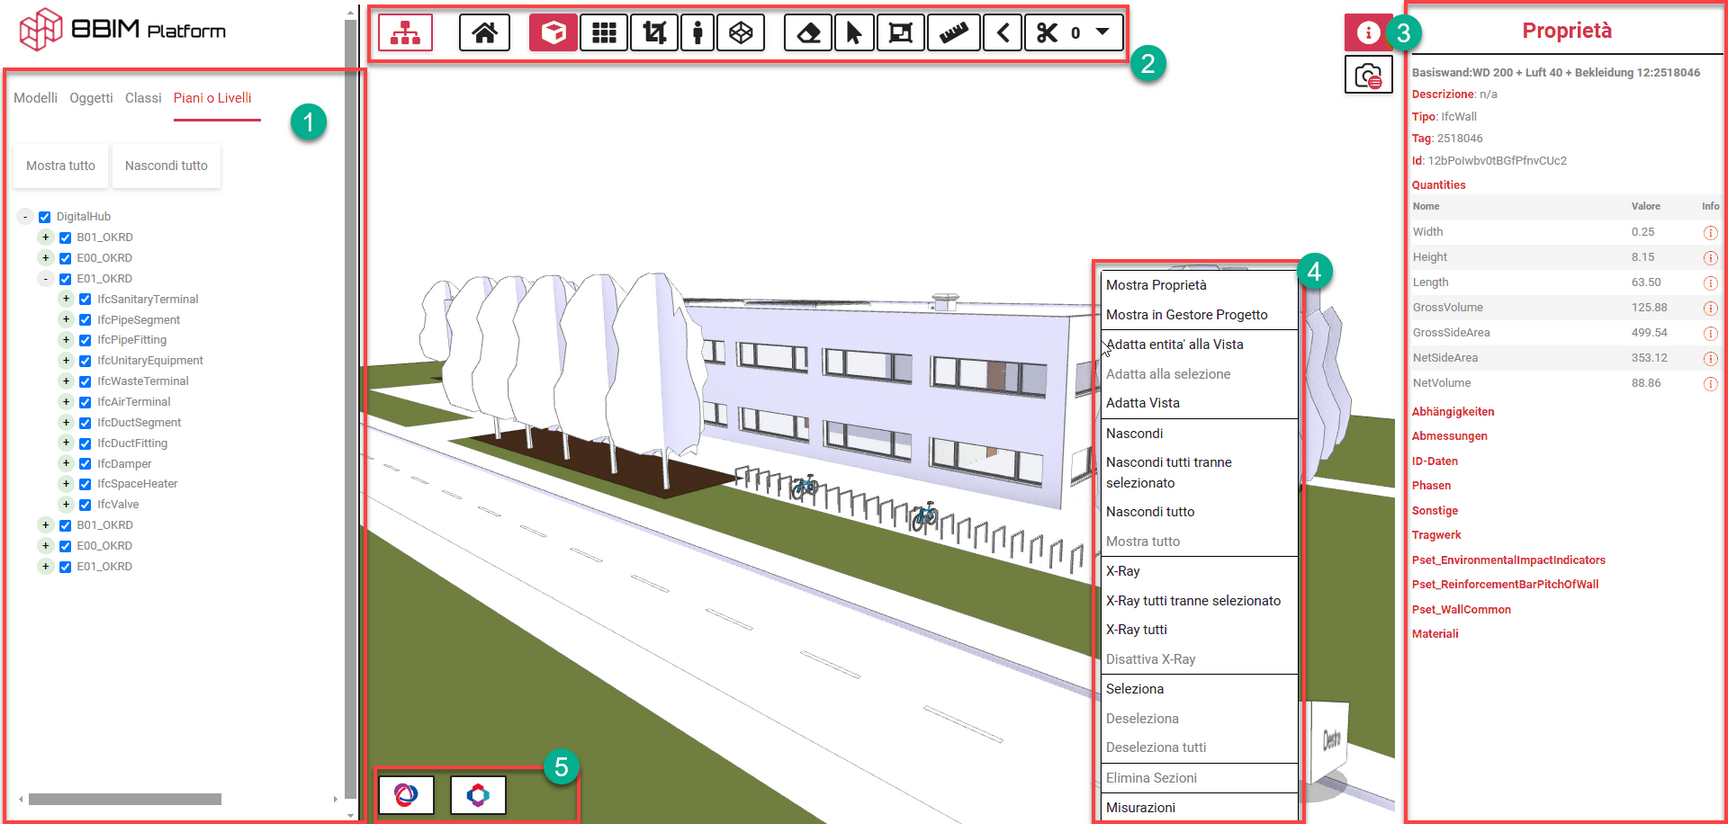Open the Abmessungen property group
The image size is (1728, 824).
tap(1450, 436)
